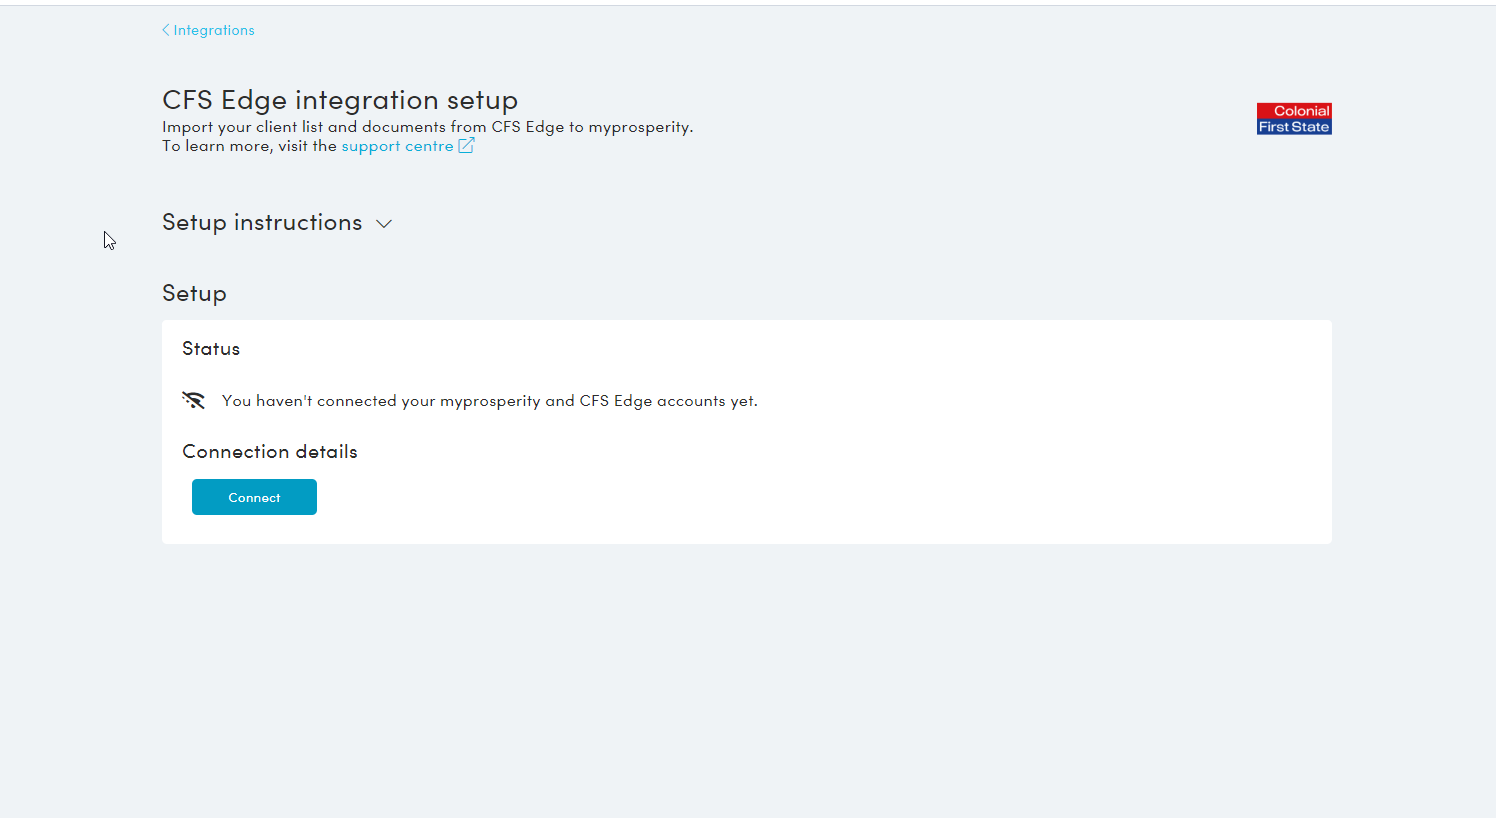Click the external link icon beside support centre
The height and width of the screenshot is (818, 1496).
click(466, 146)
